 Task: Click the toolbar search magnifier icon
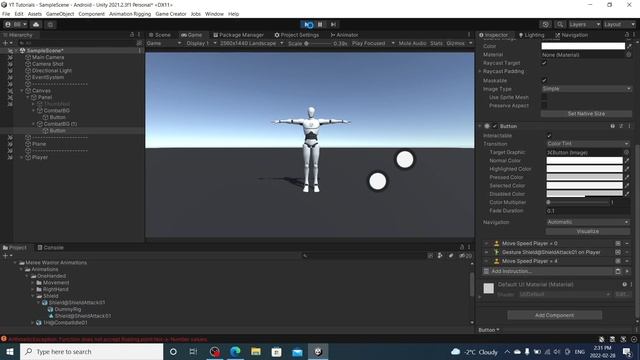pos(560,24)
